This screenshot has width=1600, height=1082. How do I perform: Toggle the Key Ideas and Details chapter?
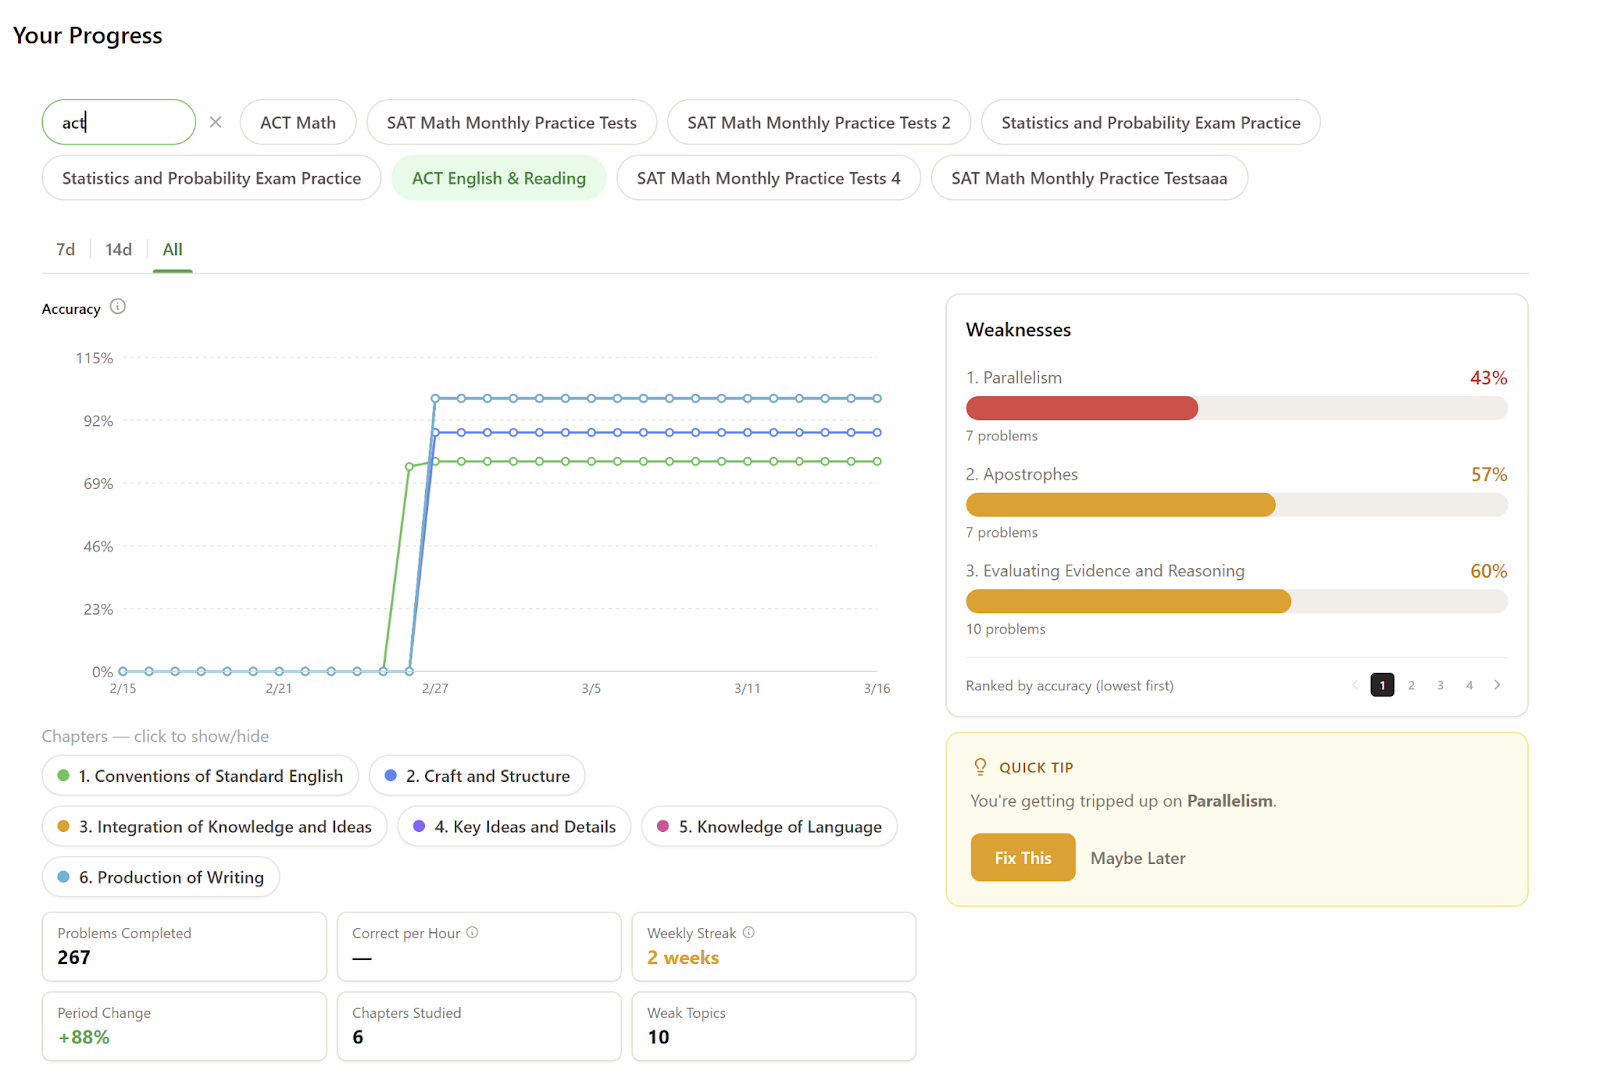tap(513, 826)
